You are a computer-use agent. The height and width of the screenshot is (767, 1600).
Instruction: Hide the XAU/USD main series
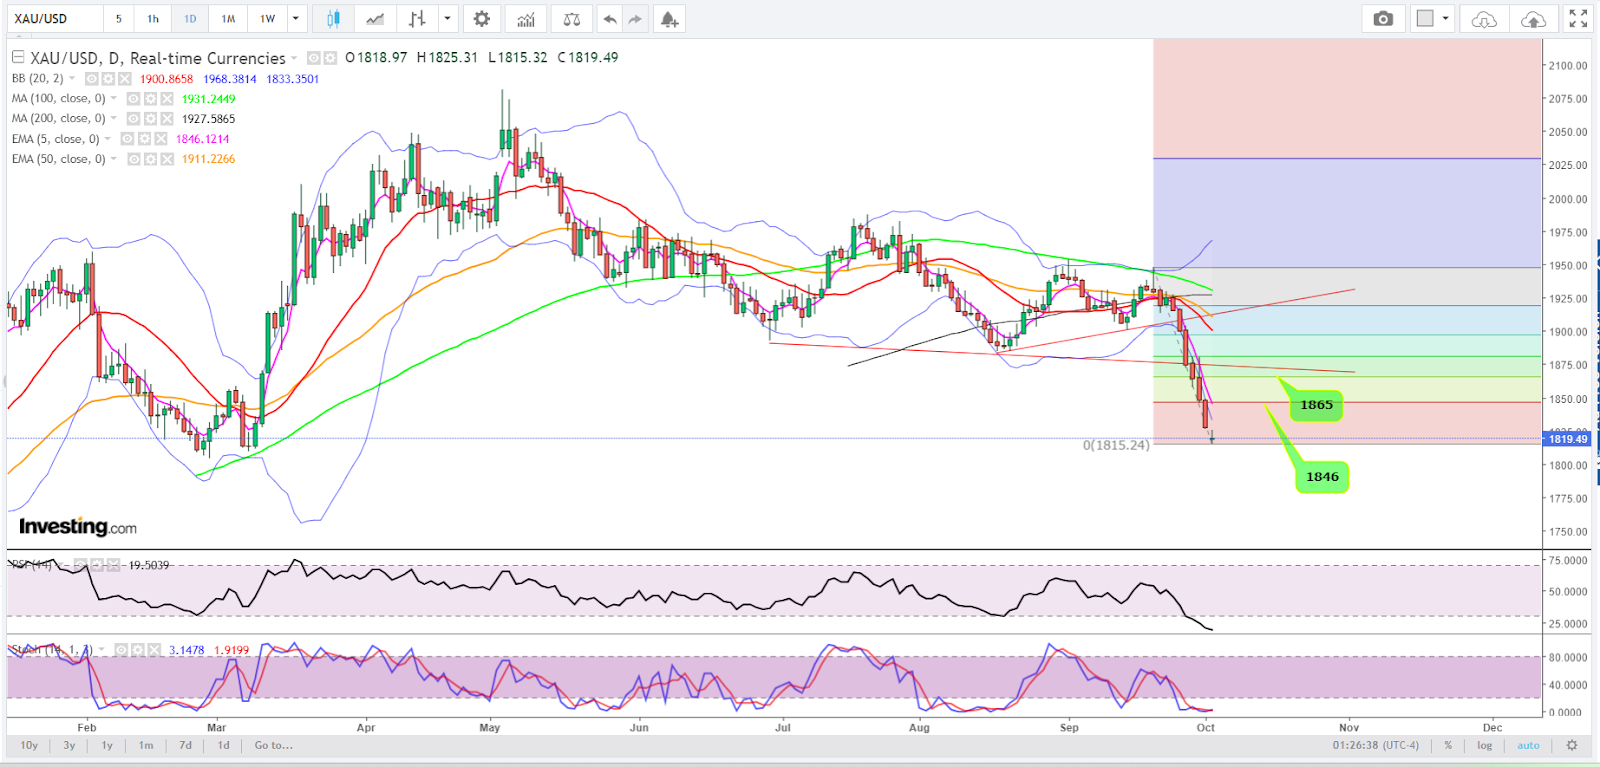point(313,58)
